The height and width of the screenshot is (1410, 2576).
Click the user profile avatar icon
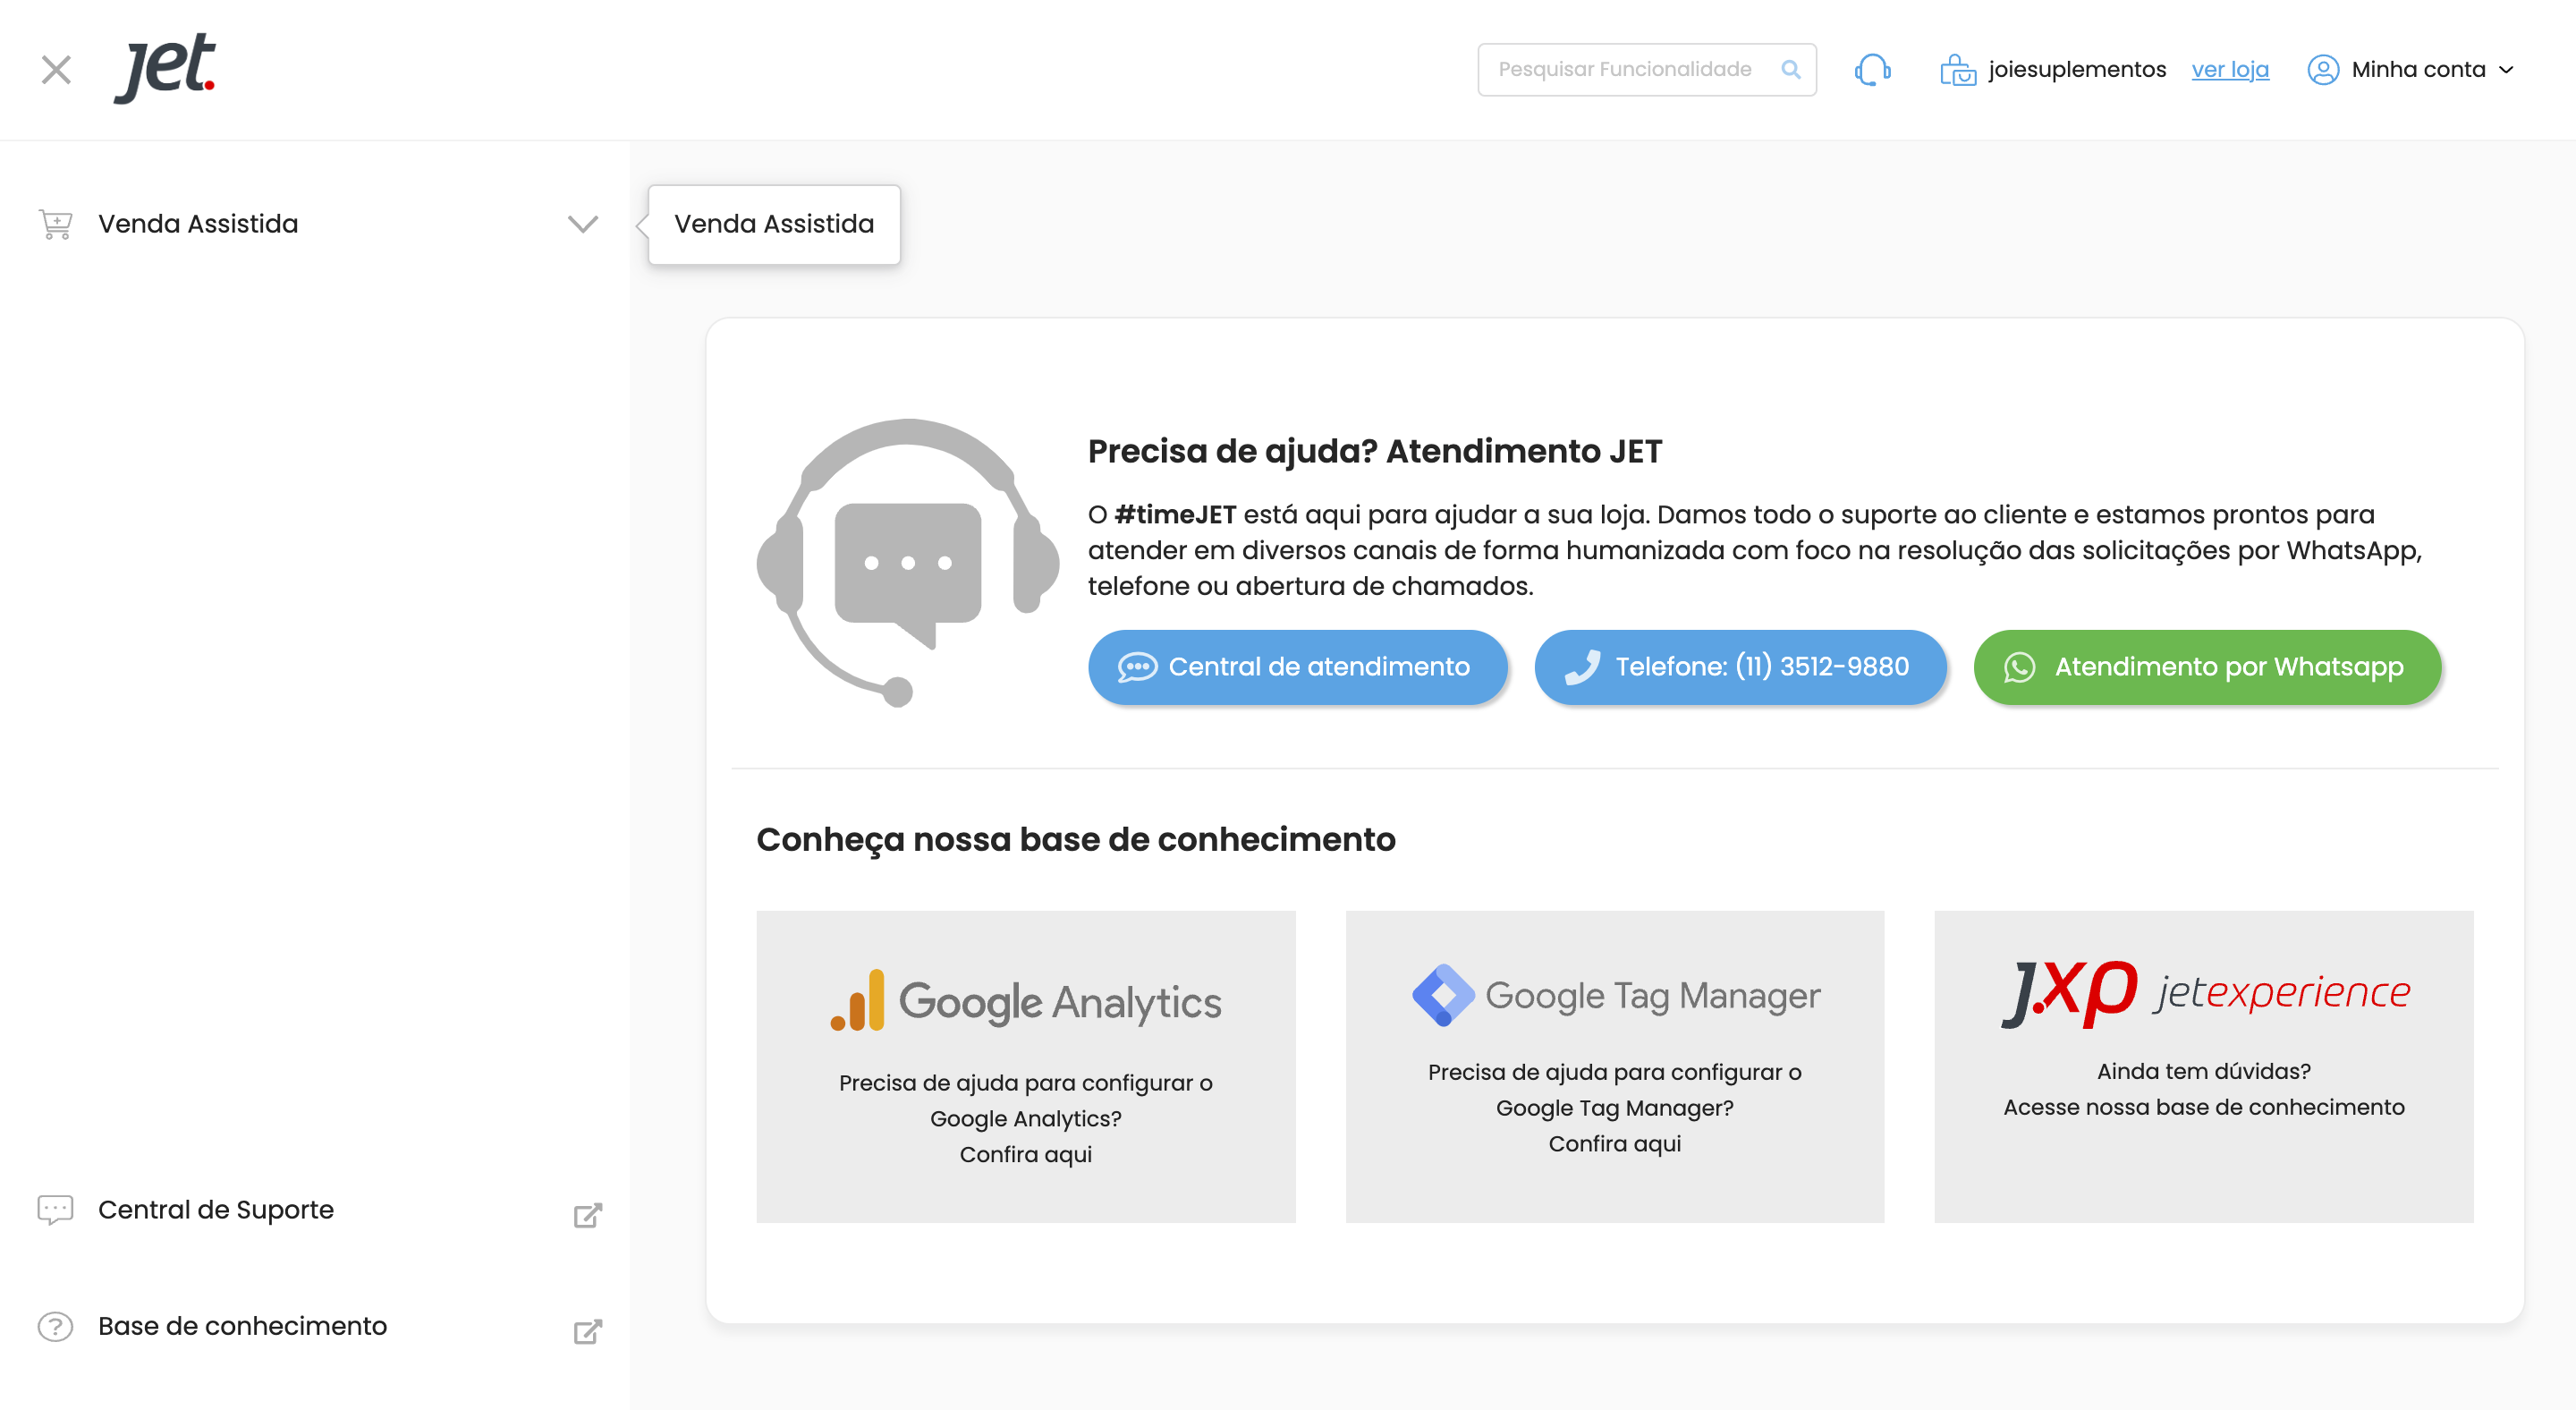[x=2322, y=70]
